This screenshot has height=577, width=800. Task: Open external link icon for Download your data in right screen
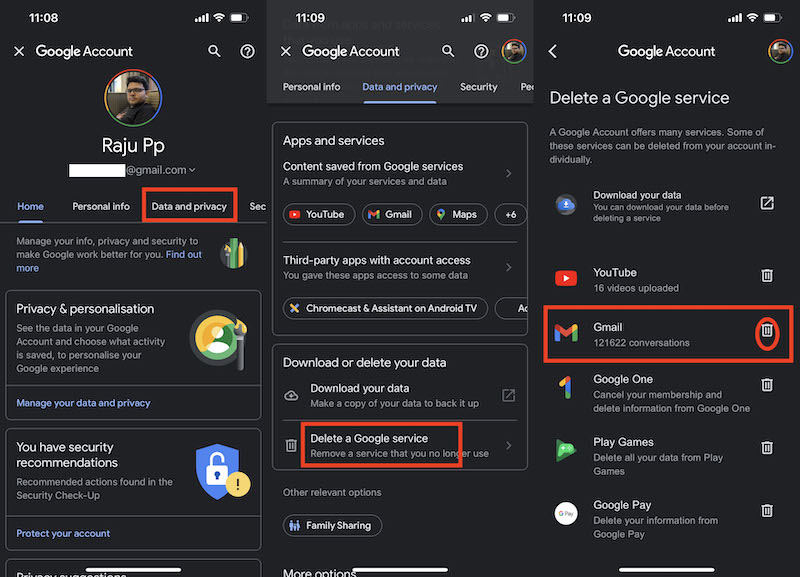767,203
